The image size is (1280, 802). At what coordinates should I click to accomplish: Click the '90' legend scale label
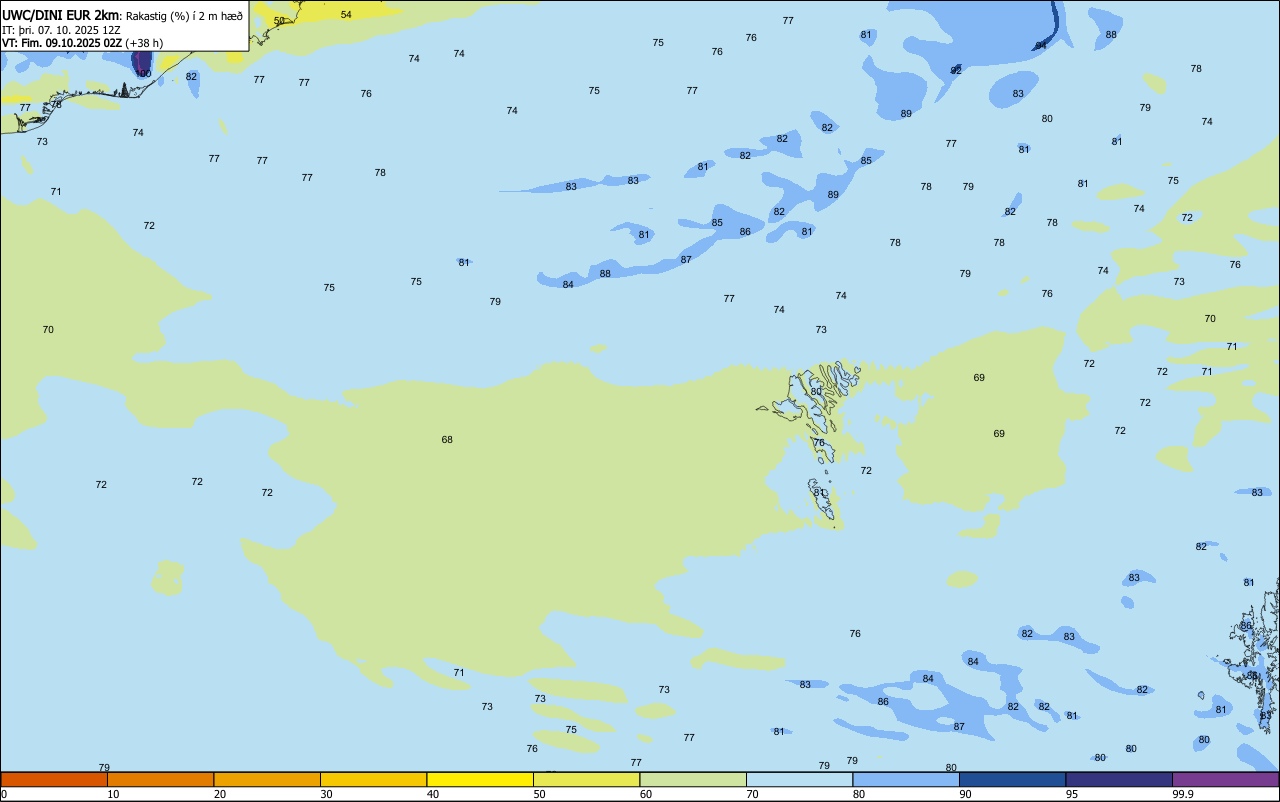coord(965,794)
